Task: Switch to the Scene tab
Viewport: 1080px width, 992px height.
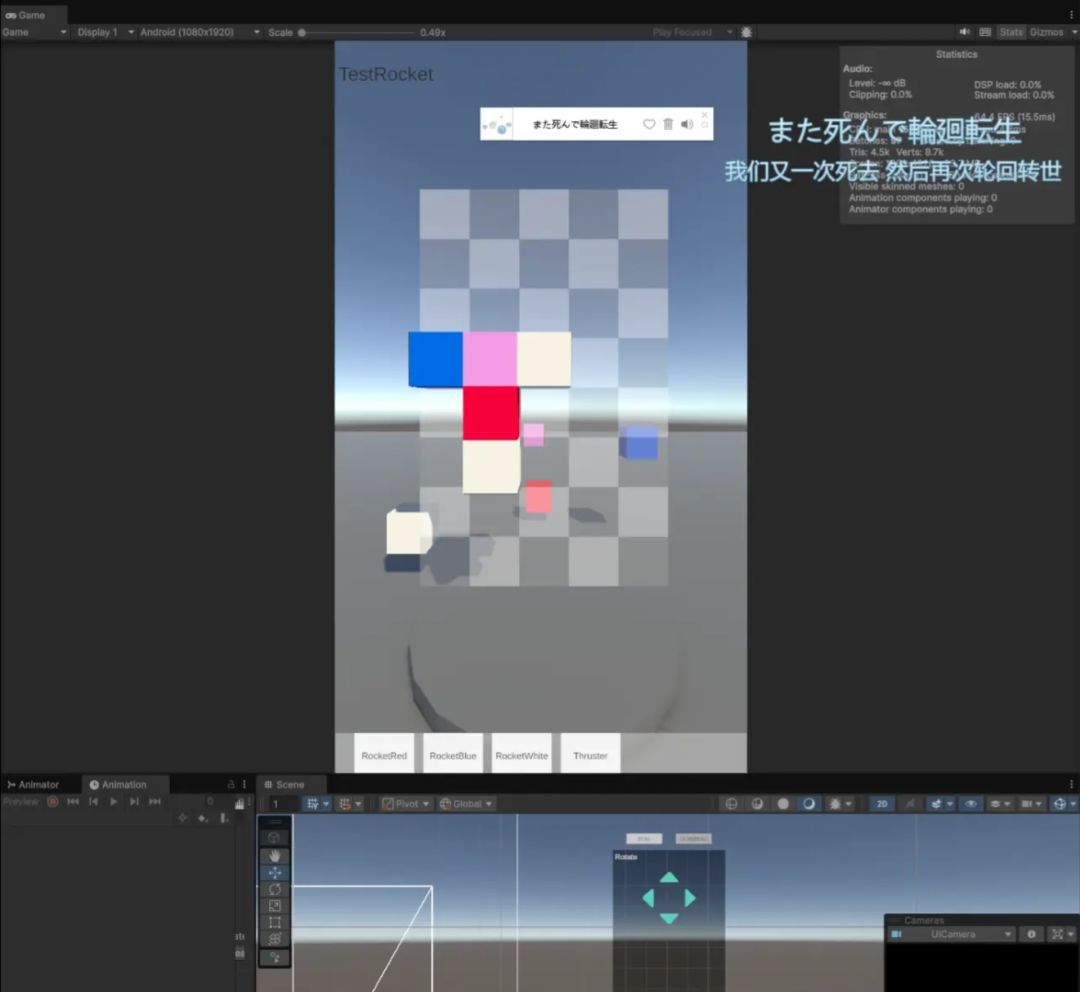Action: tap(284, 785)
